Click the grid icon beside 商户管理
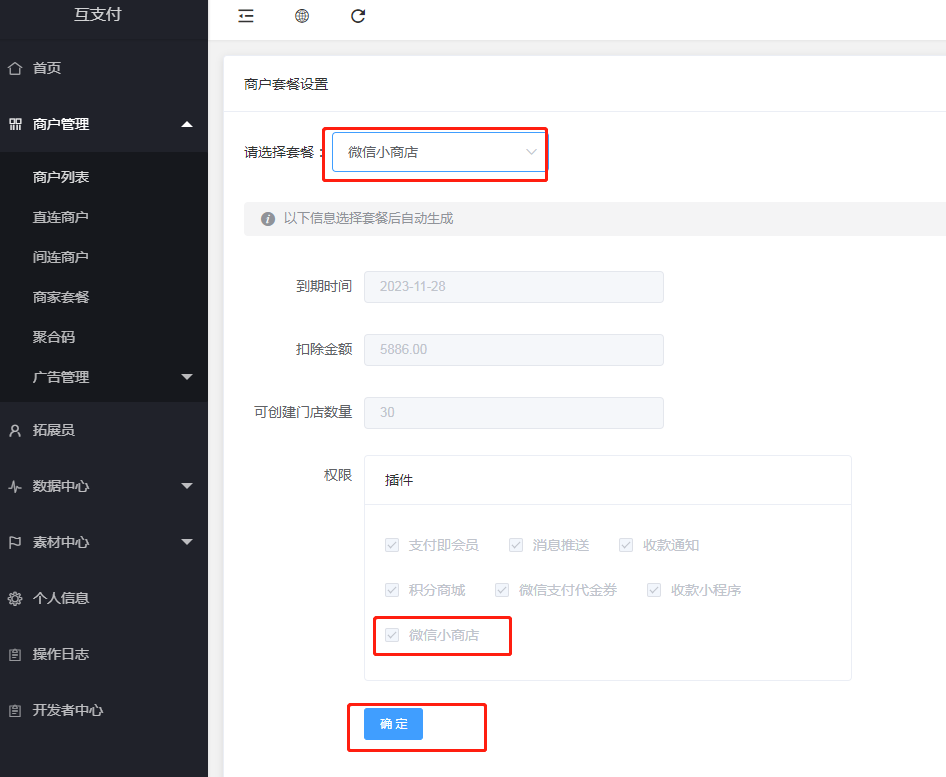 [15, 124]
